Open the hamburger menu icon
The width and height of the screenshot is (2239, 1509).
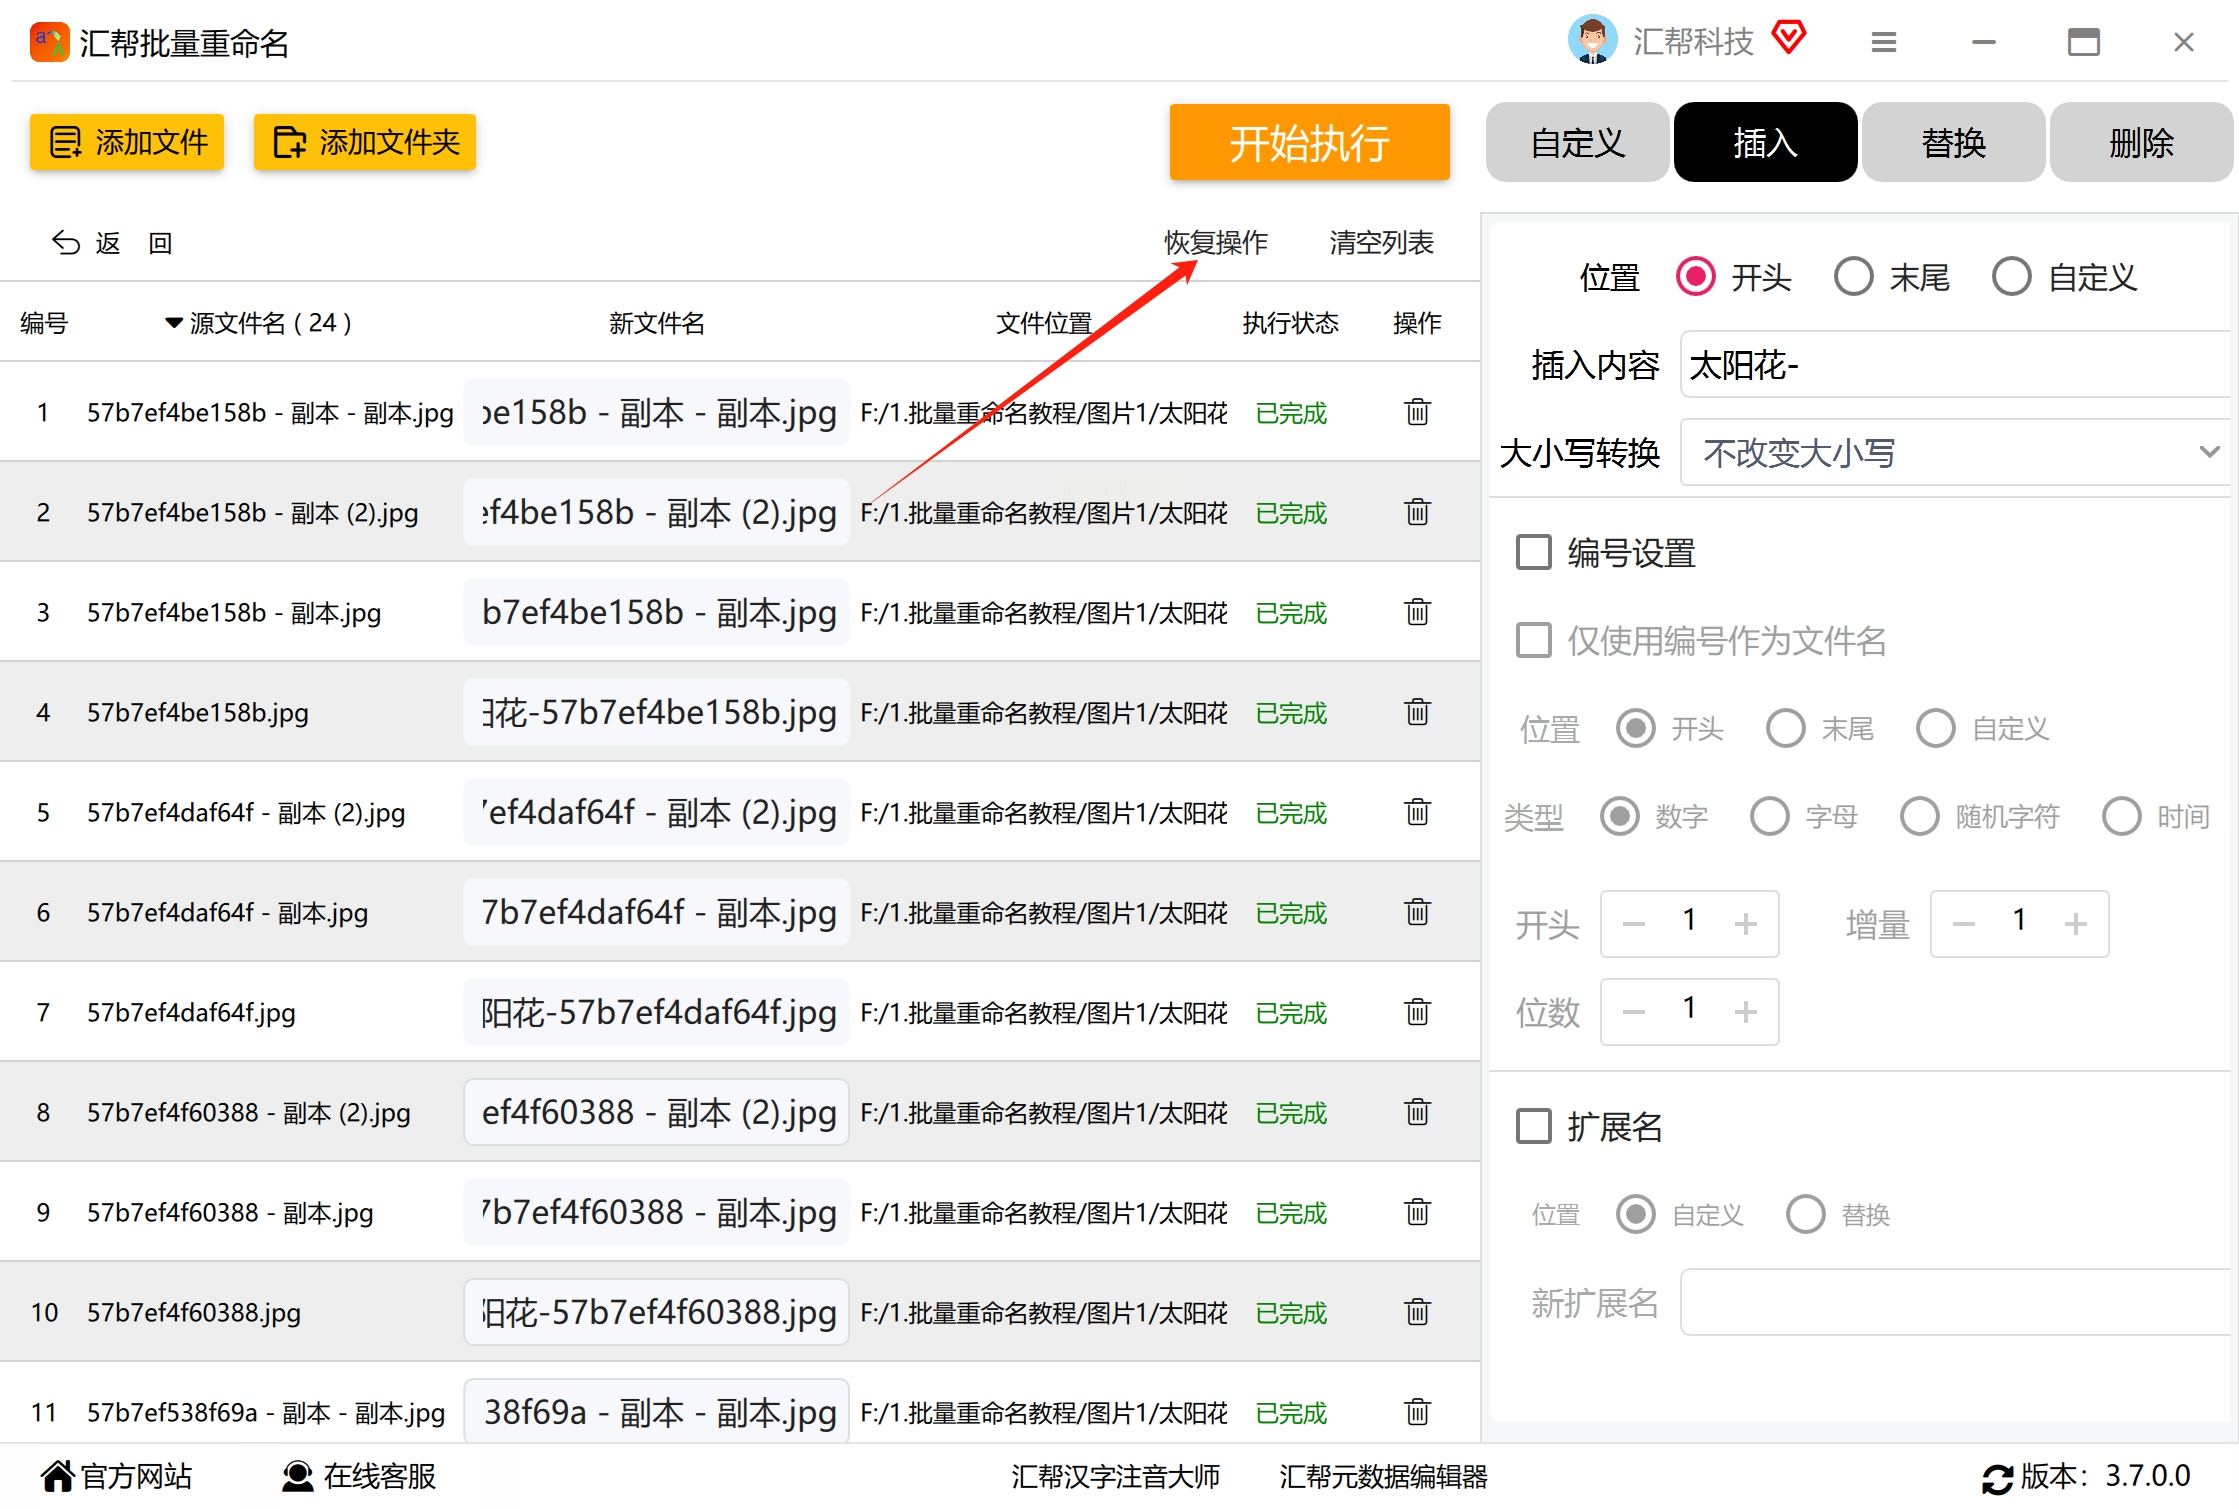pos(1883,42)
